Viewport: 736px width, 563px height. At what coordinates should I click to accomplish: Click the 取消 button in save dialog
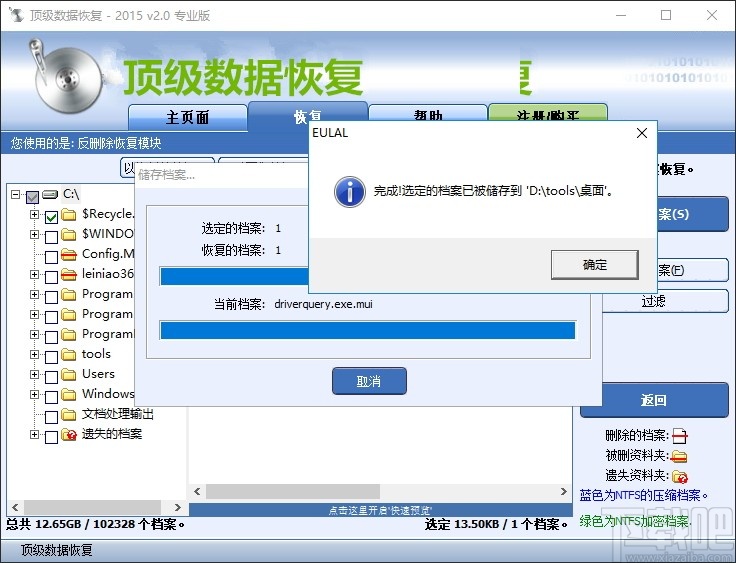pyautogui.click(x=369, y=381)
